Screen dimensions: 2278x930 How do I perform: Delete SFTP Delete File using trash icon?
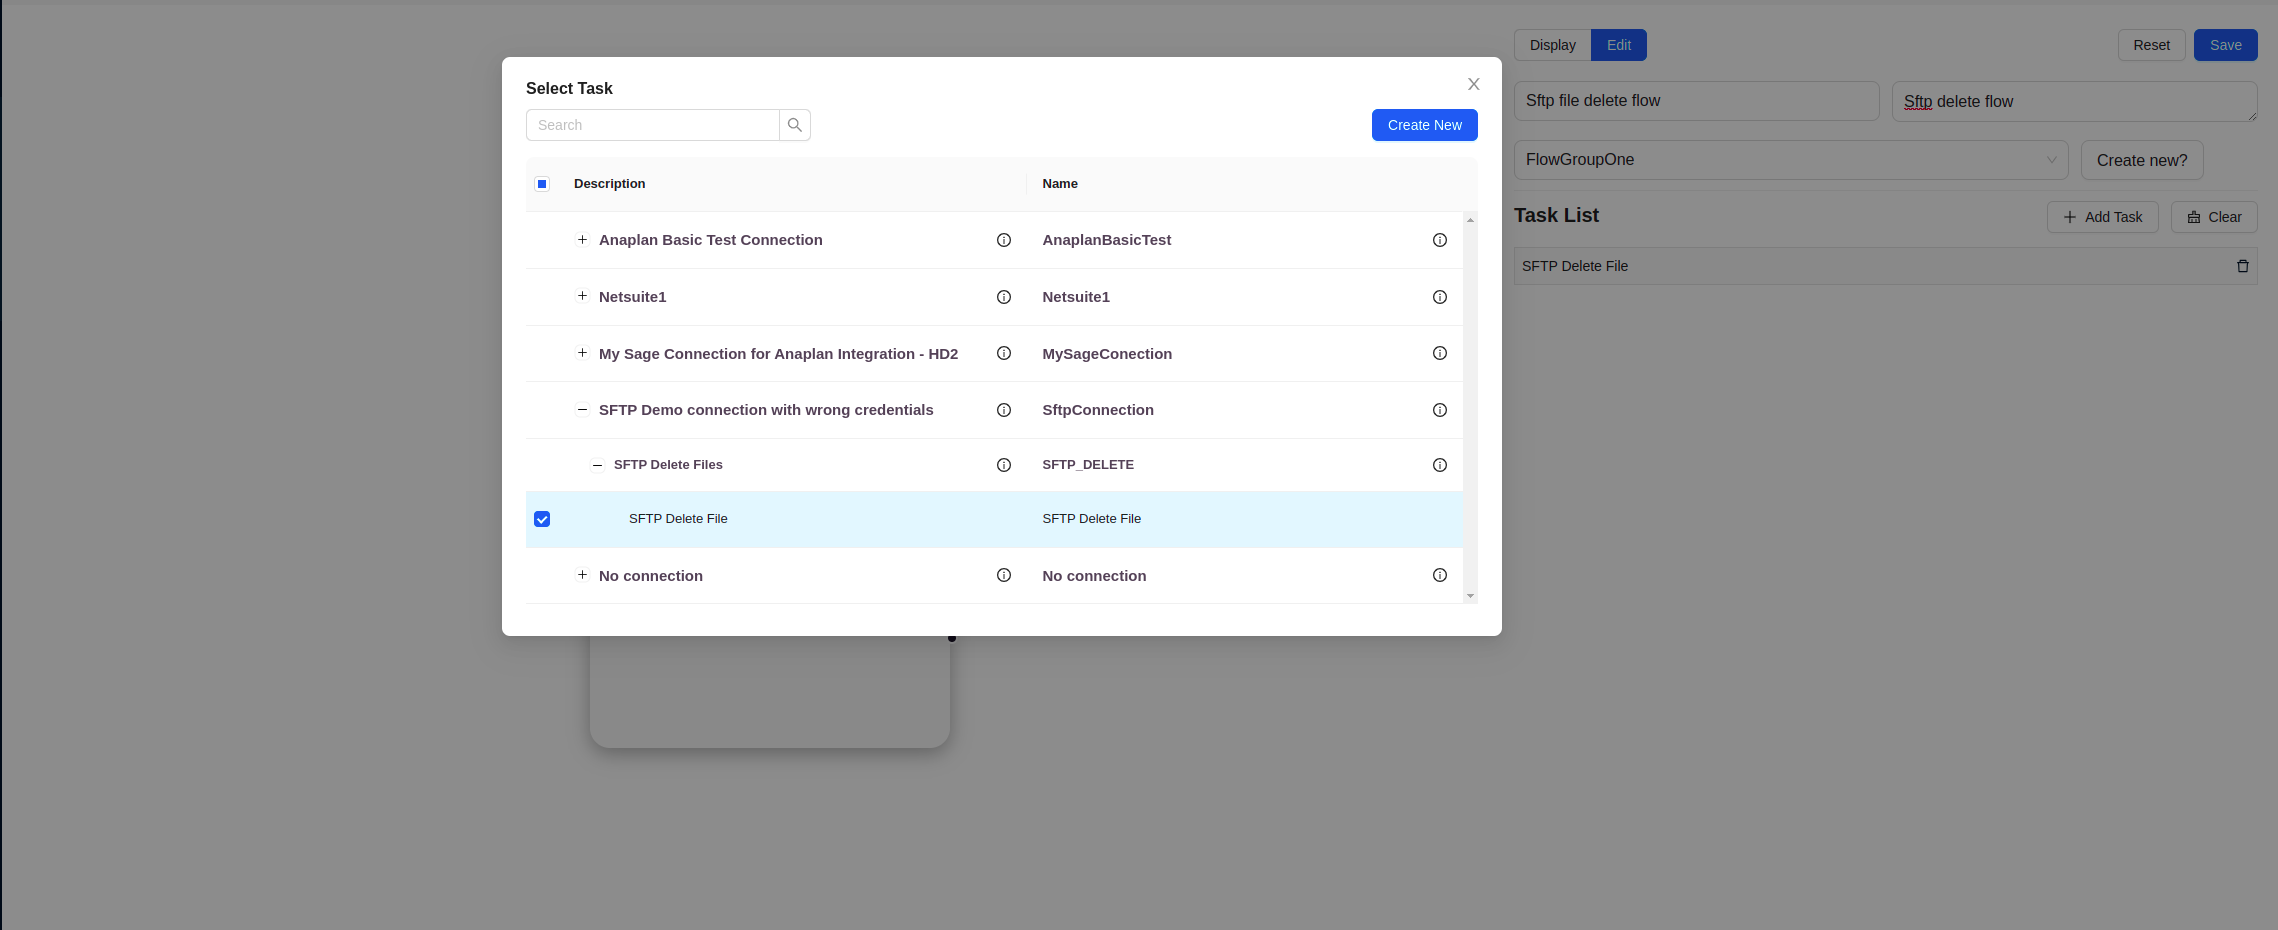[x=2243, y=266]
